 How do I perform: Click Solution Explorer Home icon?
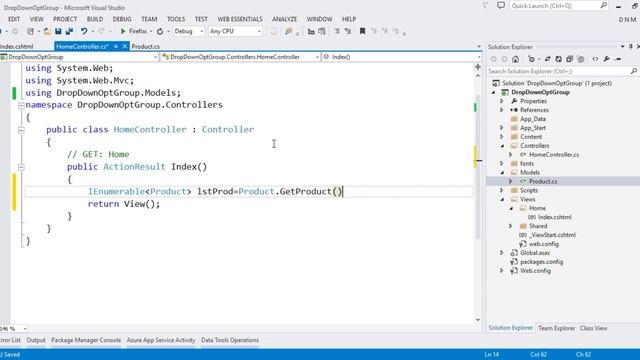[516, 59]
